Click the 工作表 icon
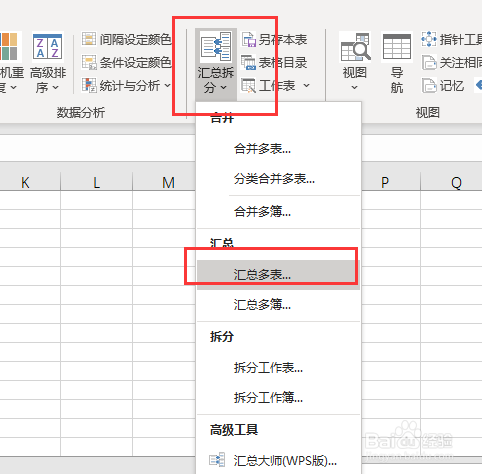Screen dimensions: 482x474 (x=248, y=86)
